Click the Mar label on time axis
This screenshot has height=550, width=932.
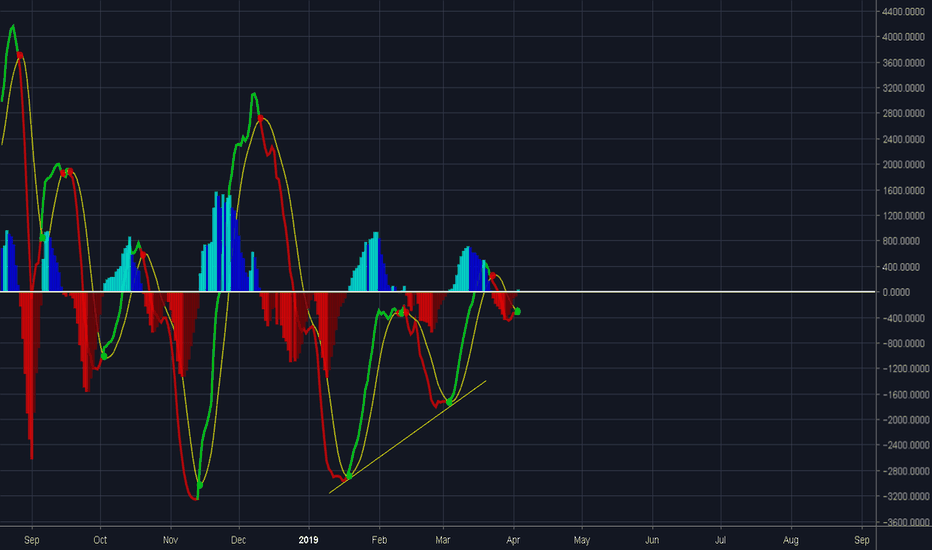[442, 540]
